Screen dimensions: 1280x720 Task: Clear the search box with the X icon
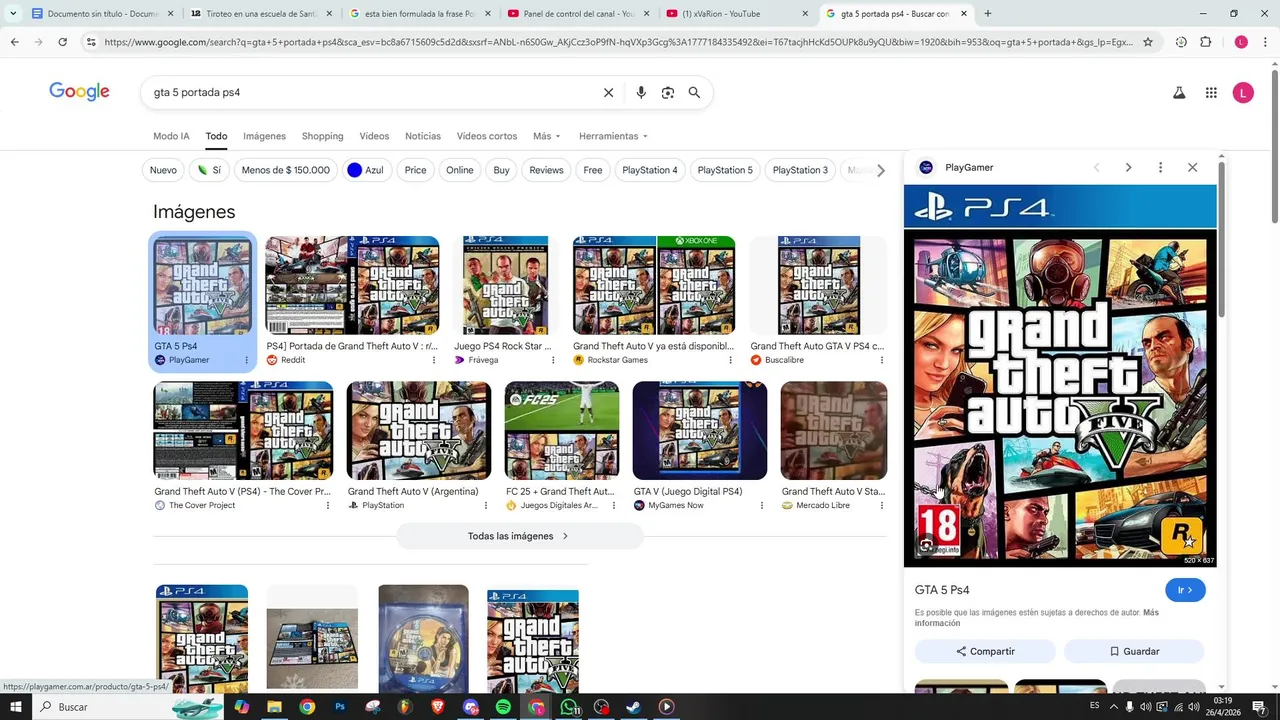pyautogui.click(x=608, y=93)
